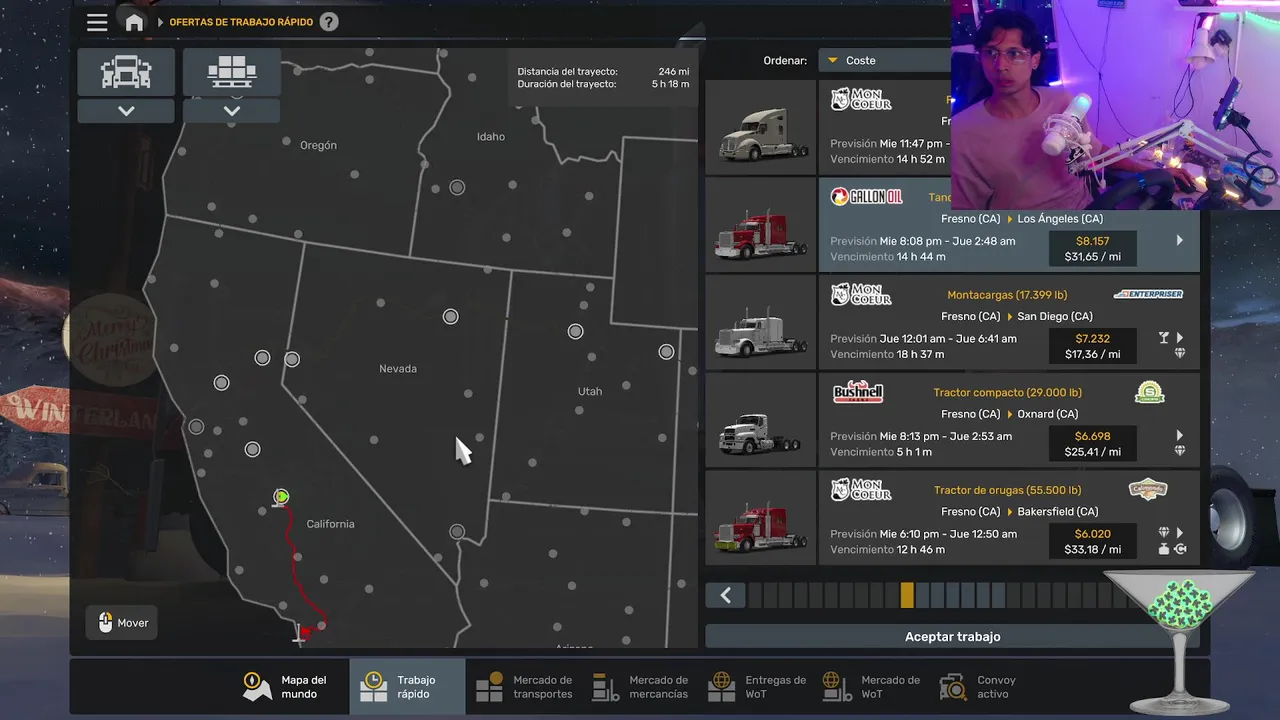
Task: Click Fresno to Los Ángeles route text
Action: click(x=1022, y=219)
